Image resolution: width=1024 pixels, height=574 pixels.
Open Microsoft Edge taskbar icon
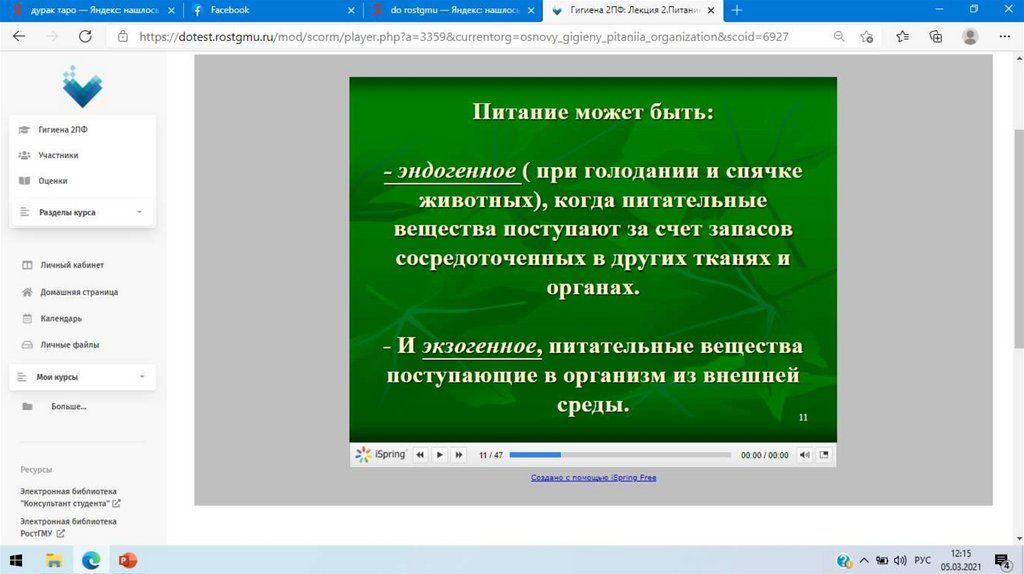tap(91, 560)
